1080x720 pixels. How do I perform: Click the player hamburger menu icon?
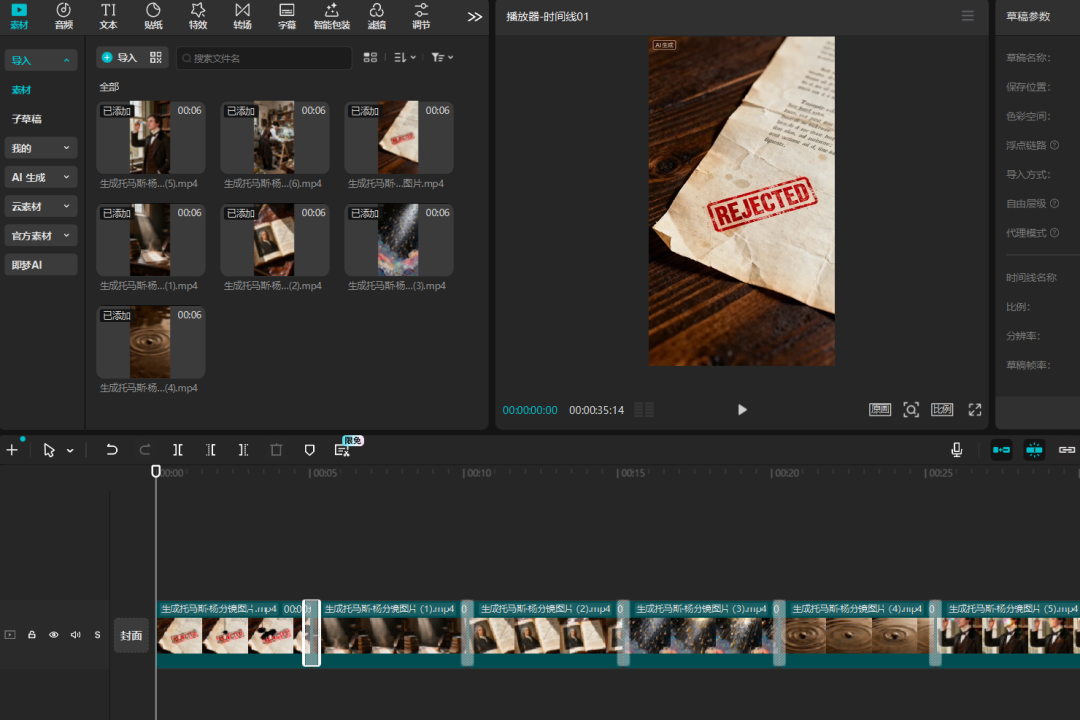coord(967,16)
